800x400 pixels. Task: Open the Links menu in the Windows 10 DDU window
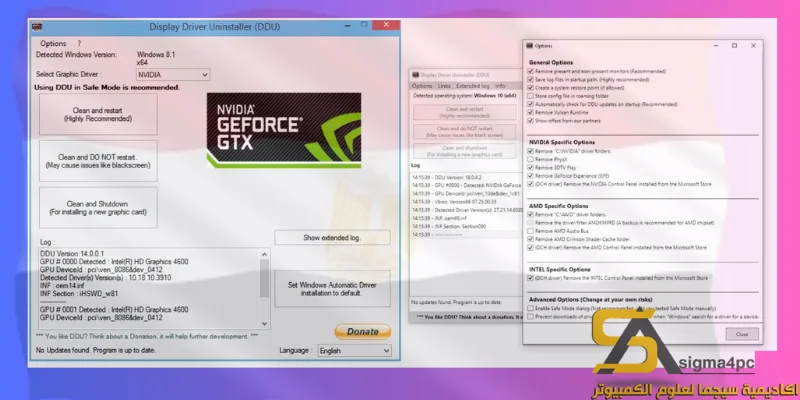click(444, 86)
